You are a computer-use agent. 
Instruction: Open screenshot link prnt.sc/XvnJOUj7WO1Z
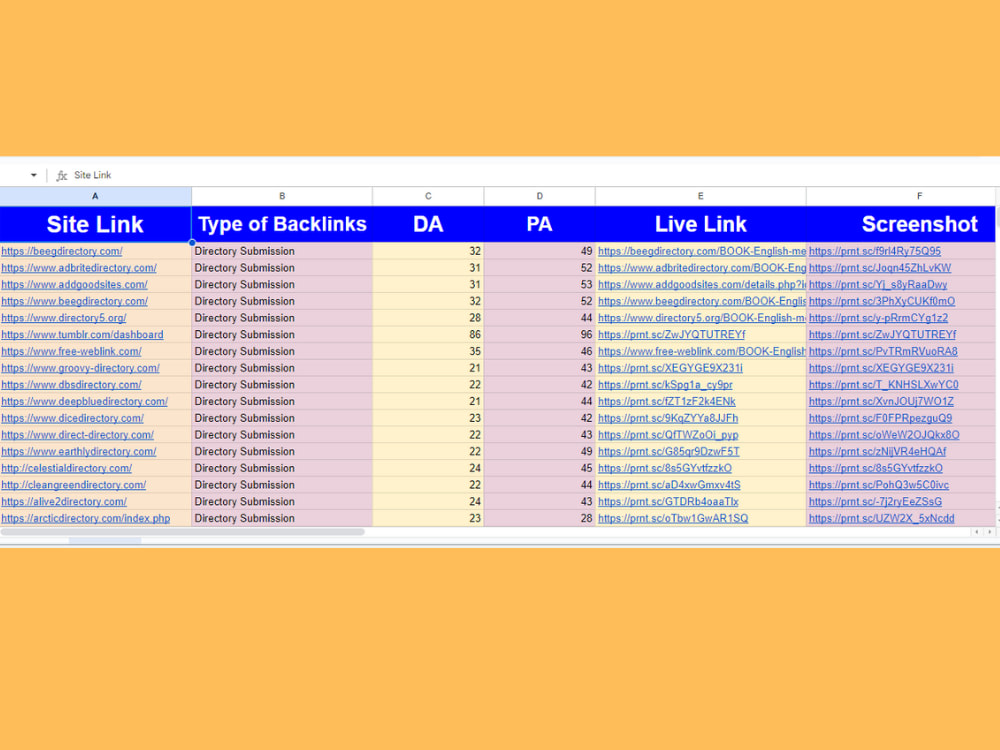[x=881, y=401]
